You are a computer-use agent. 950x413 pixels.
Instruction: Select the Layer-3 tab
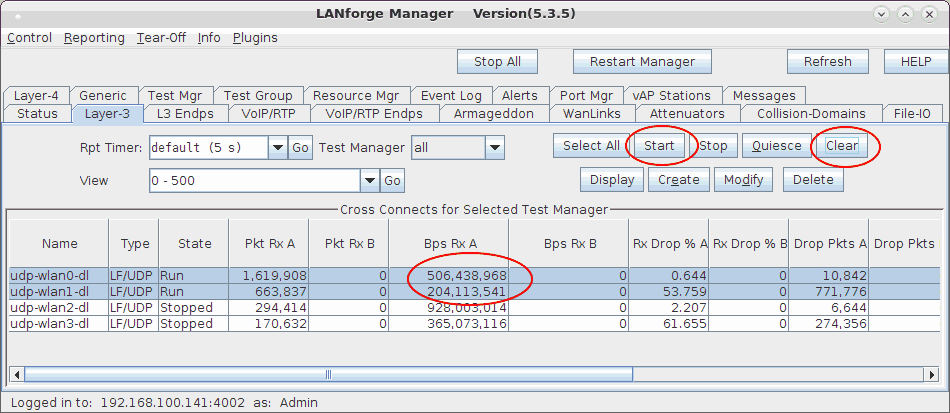click(x=107, y=114)
